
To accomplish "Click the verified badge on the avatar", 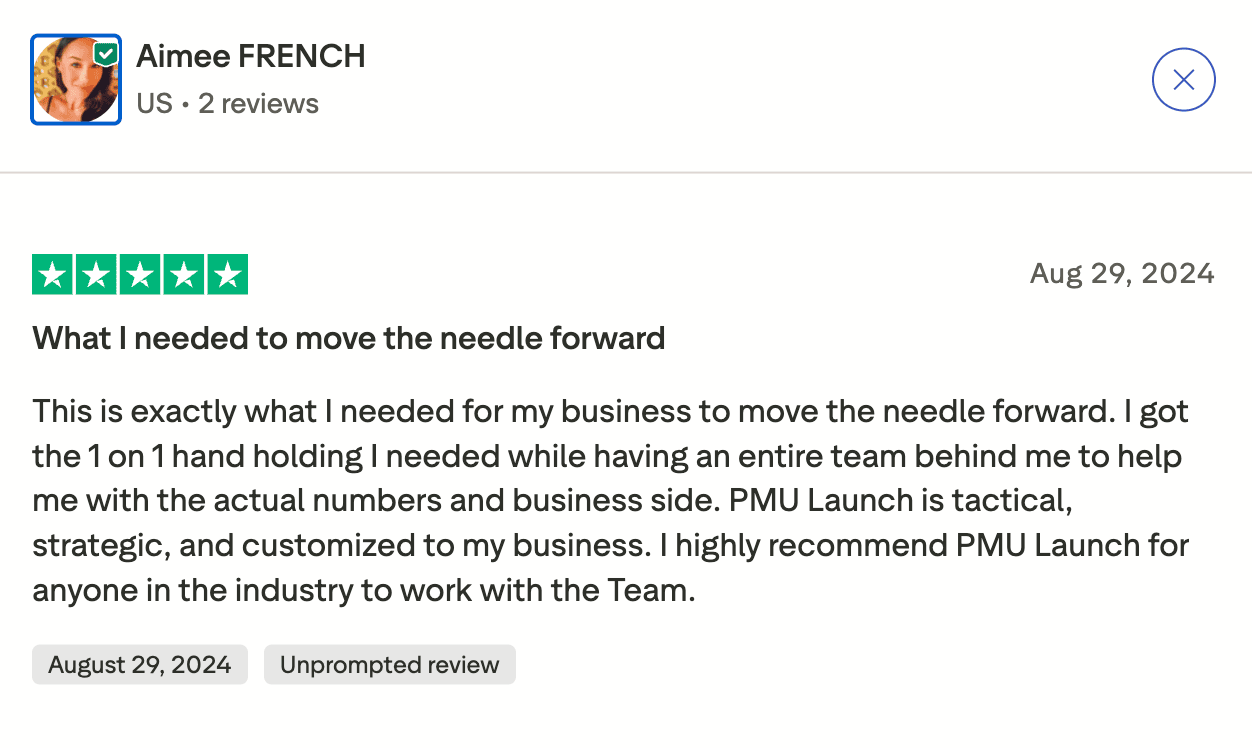I will [x=106, y=53].
